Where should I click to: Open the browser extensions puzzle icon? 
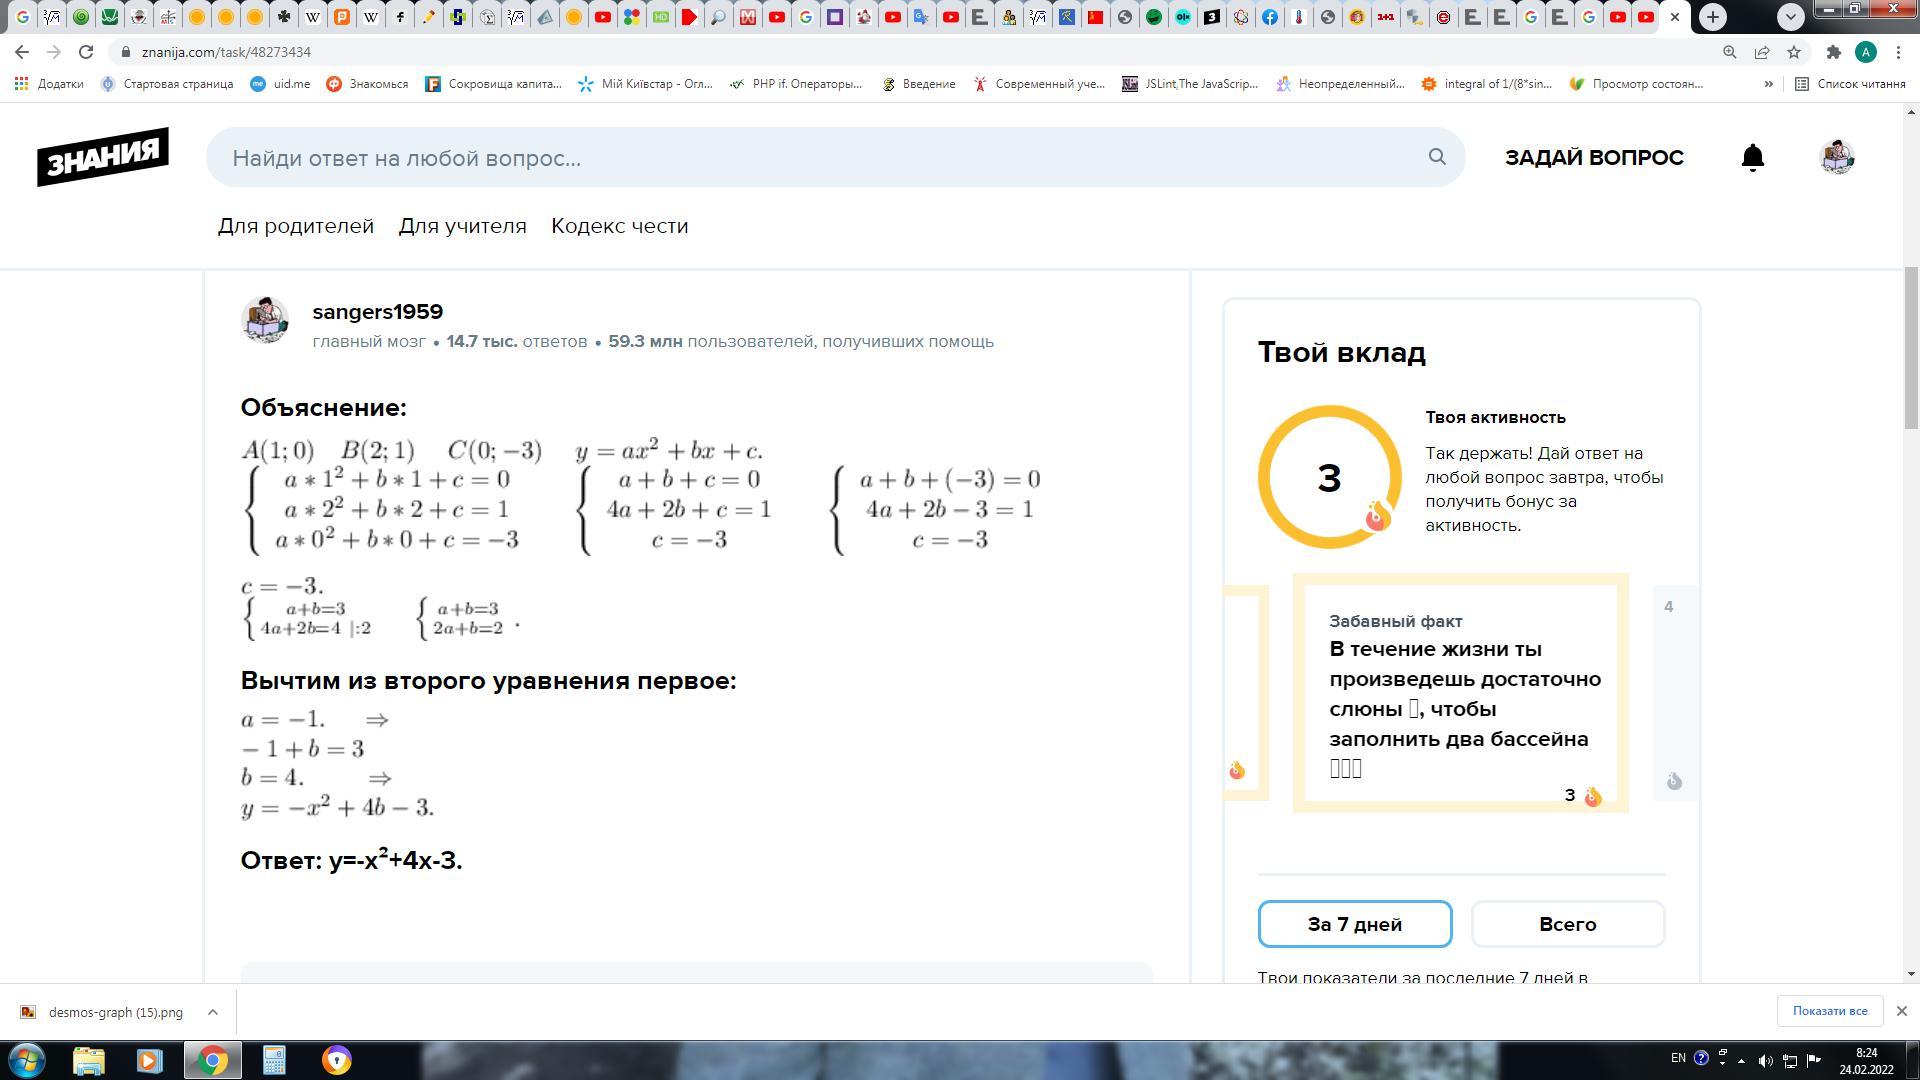[x=1833, y=52]
